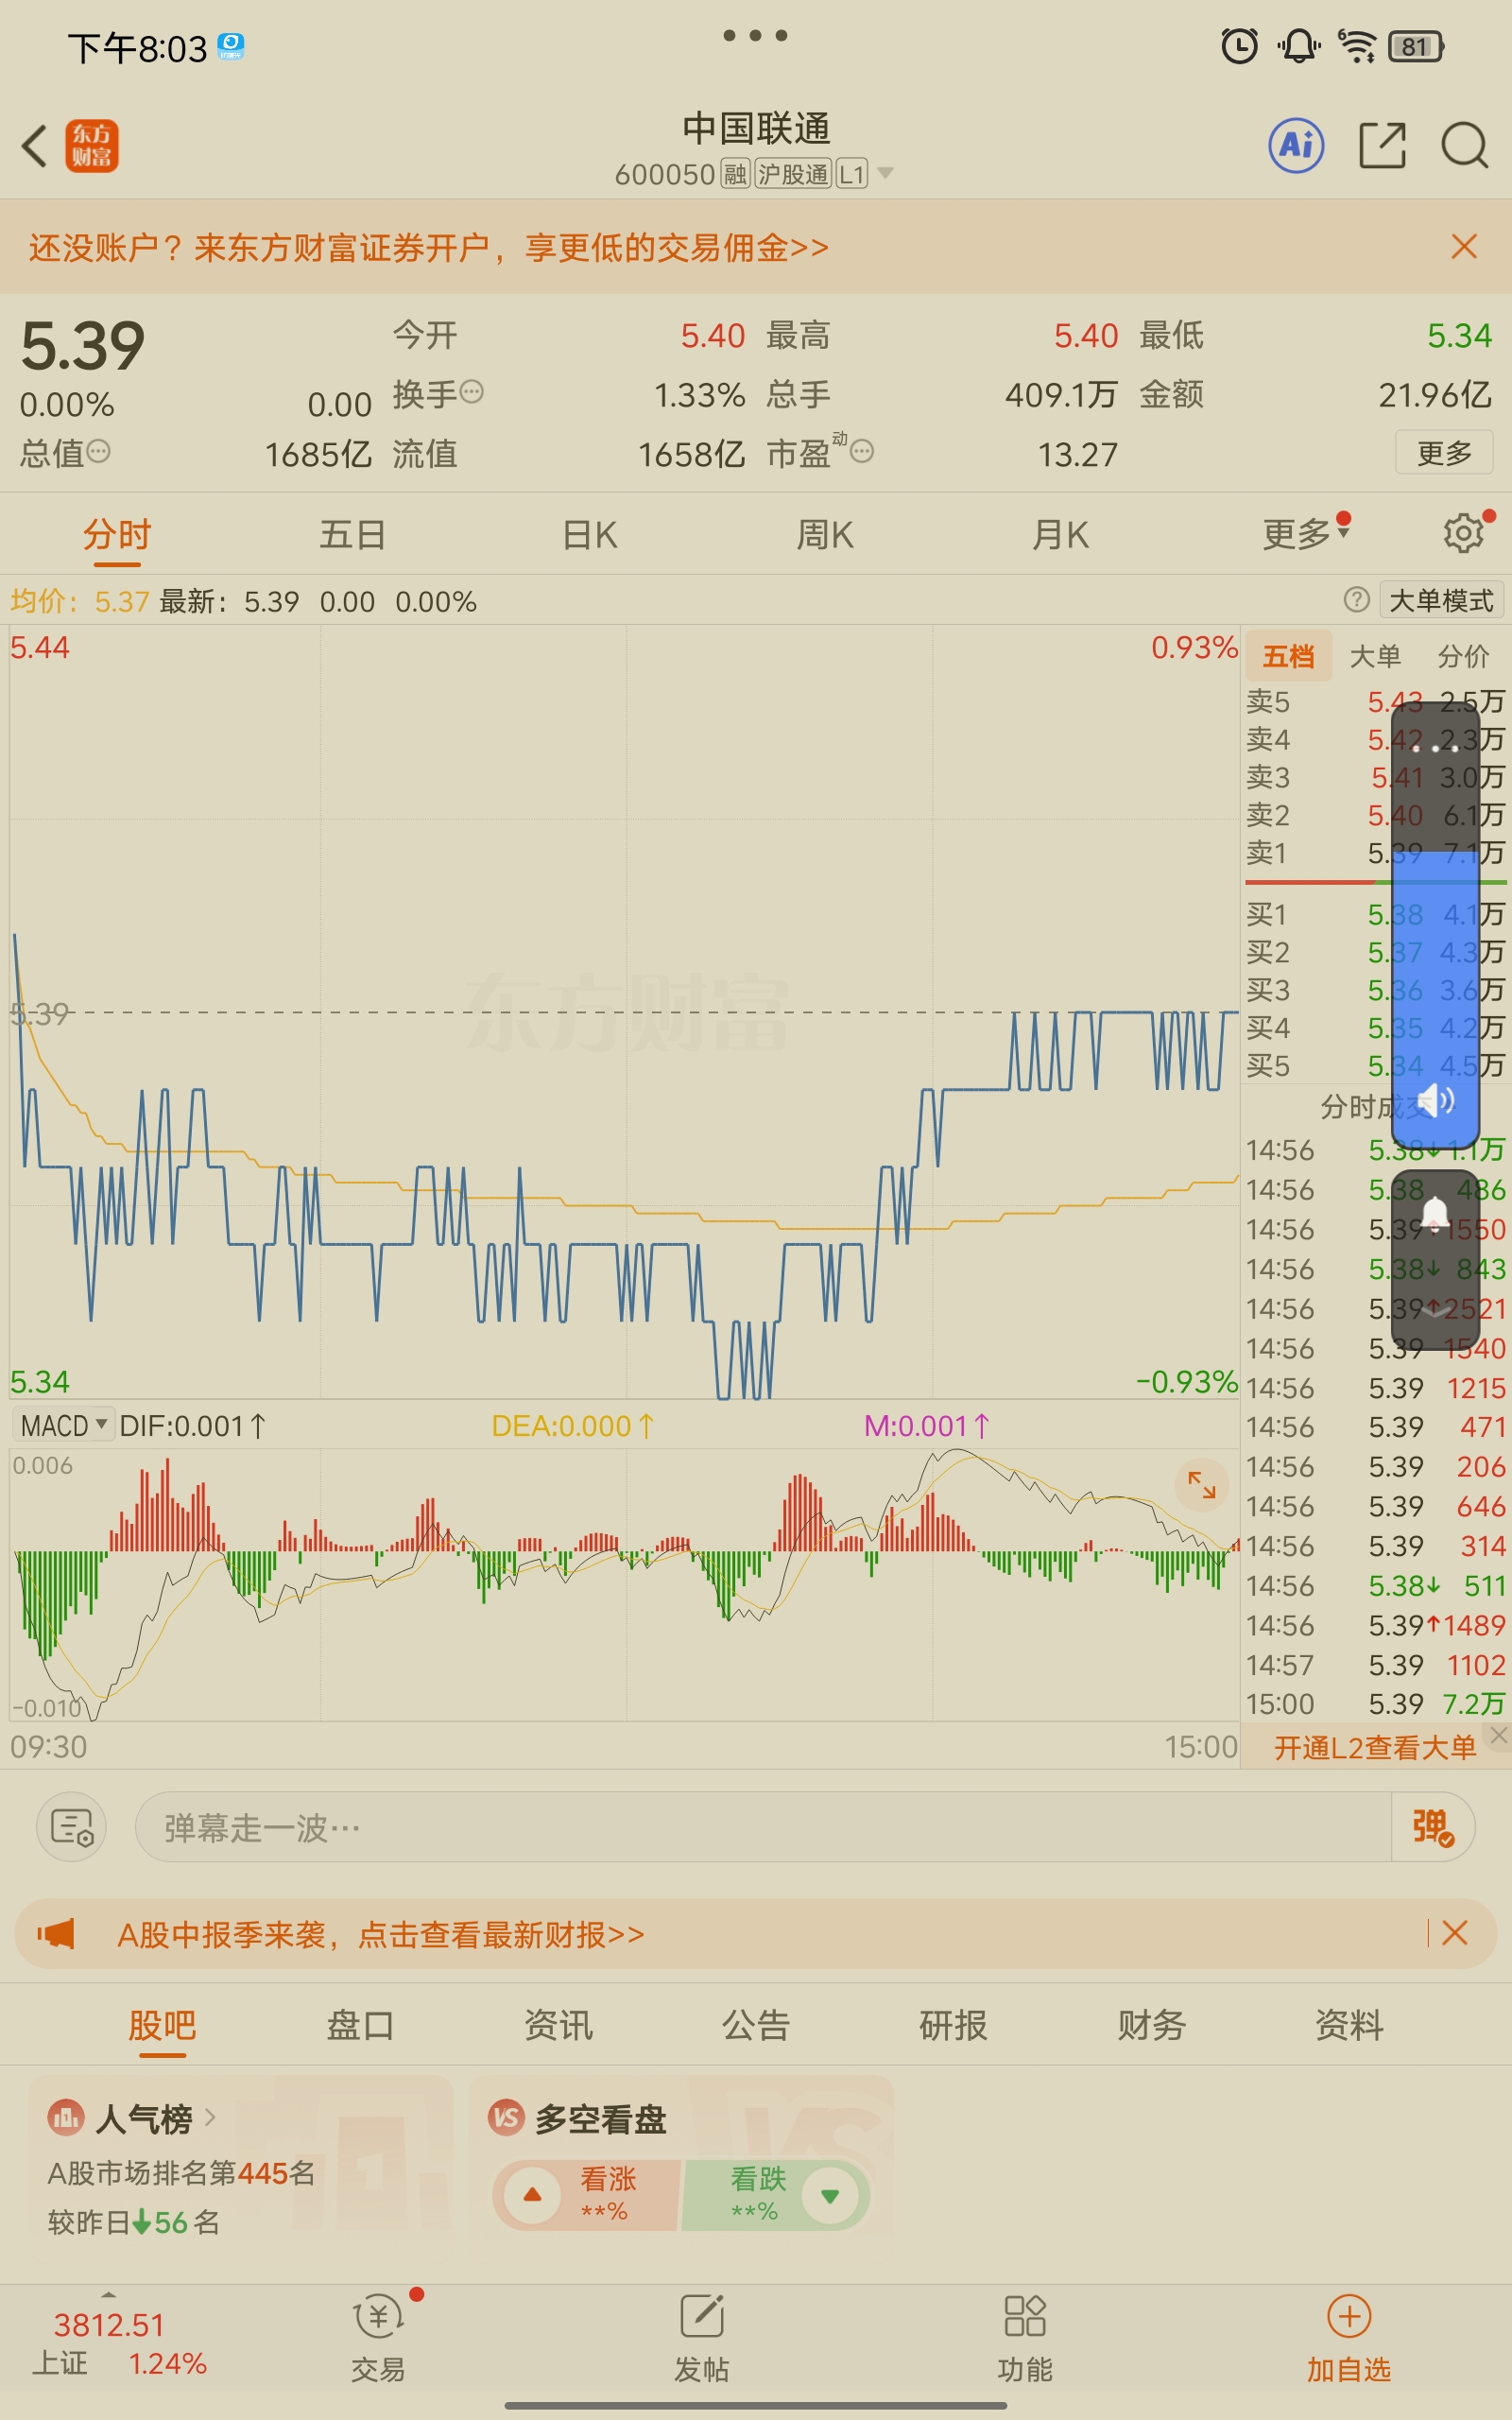Switch to the 分时 chart tab
Screen dimensions: 1512x2420
click(x=117, y=534)
